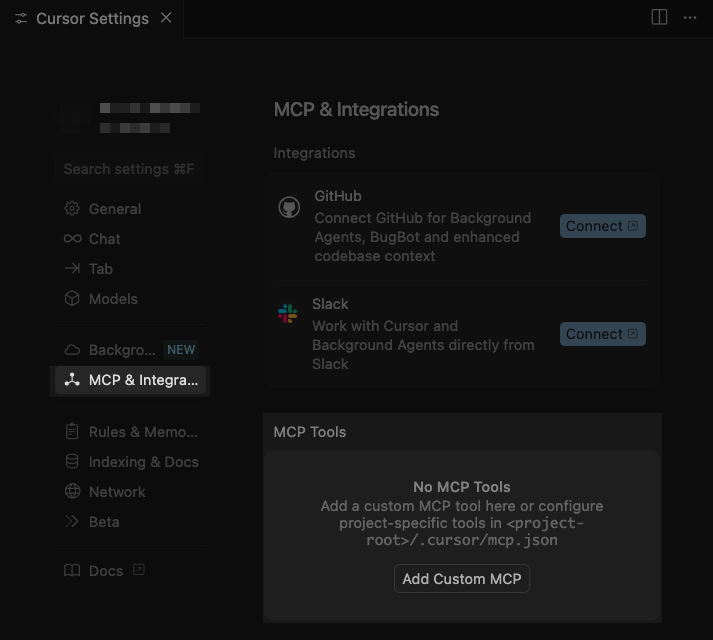Connect the Slack integration
Image resolution: width=713 pixels, height=640 pixels.
tap(602, 334)
